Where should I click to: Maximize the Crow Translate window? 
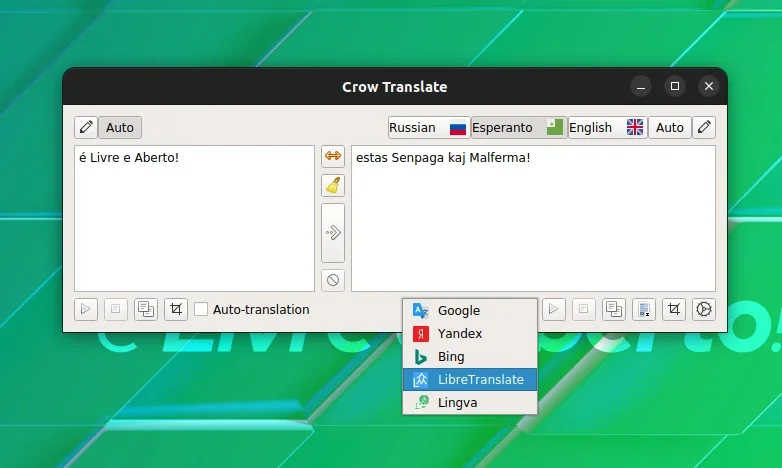675,86
